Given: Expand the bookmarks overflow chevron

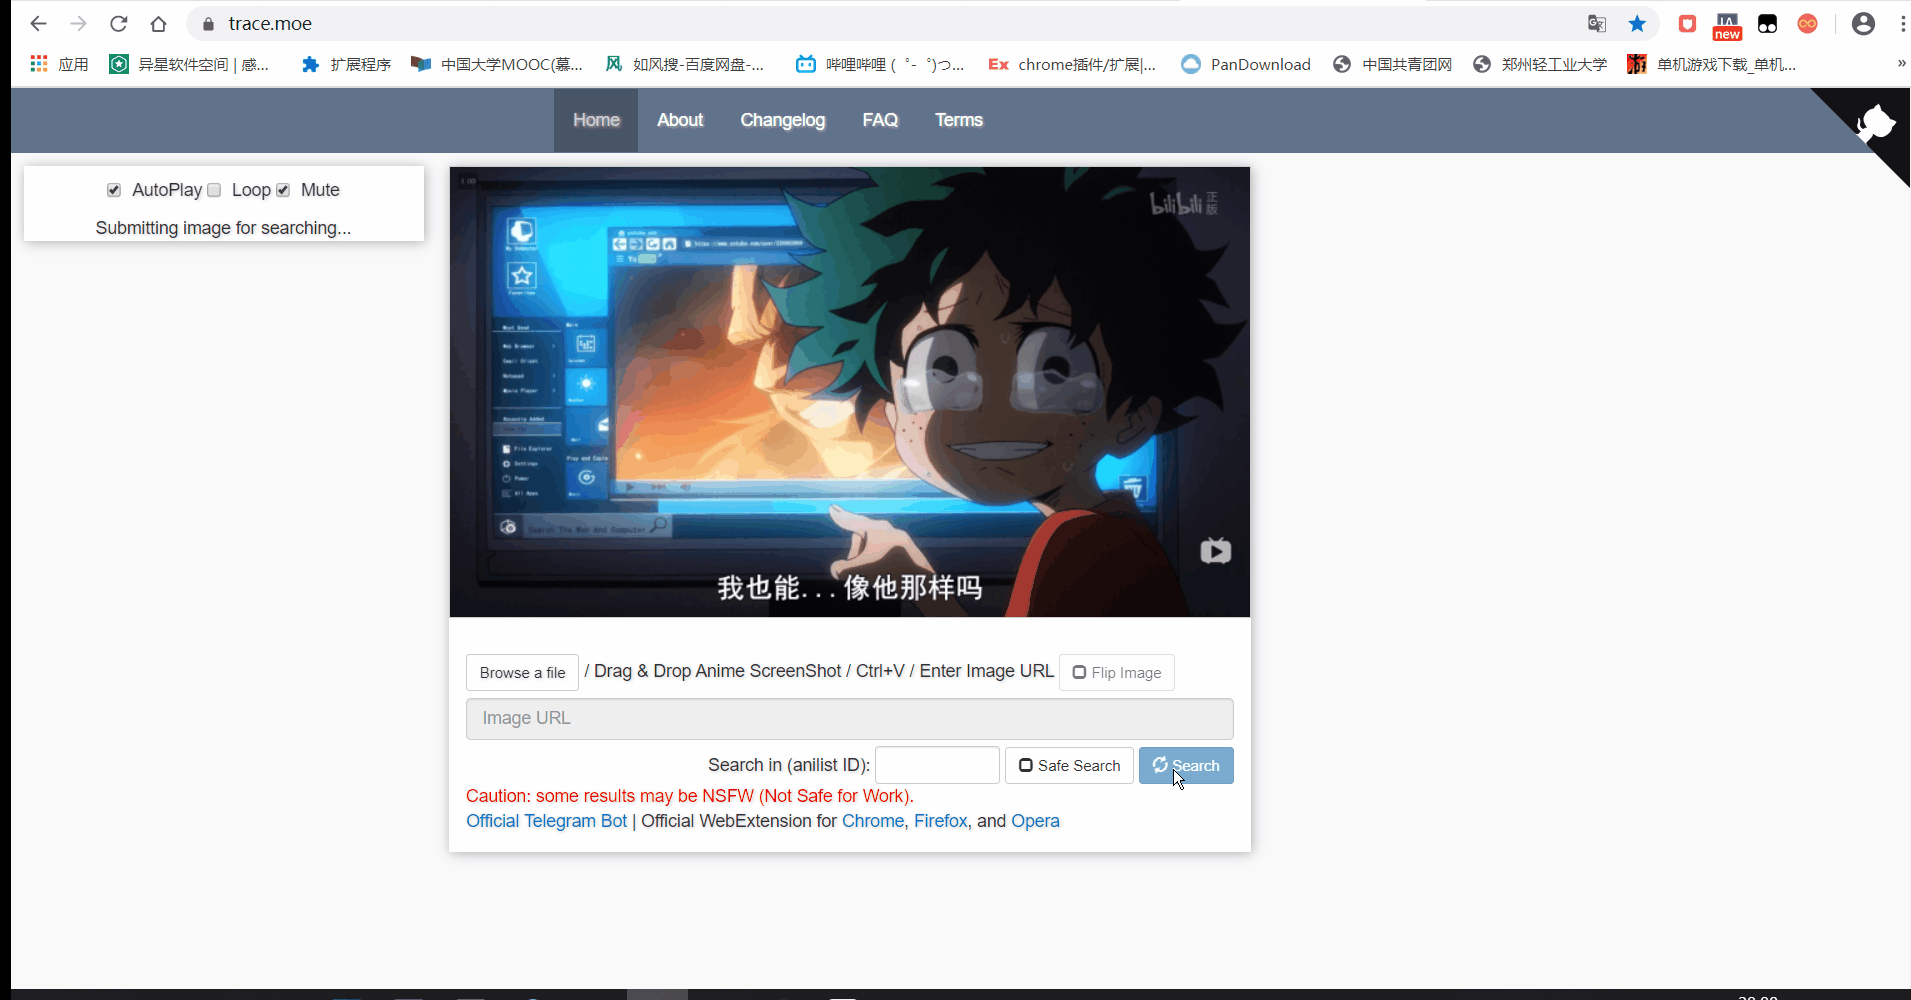Looking at the screenshot, I should point(1900,63).
